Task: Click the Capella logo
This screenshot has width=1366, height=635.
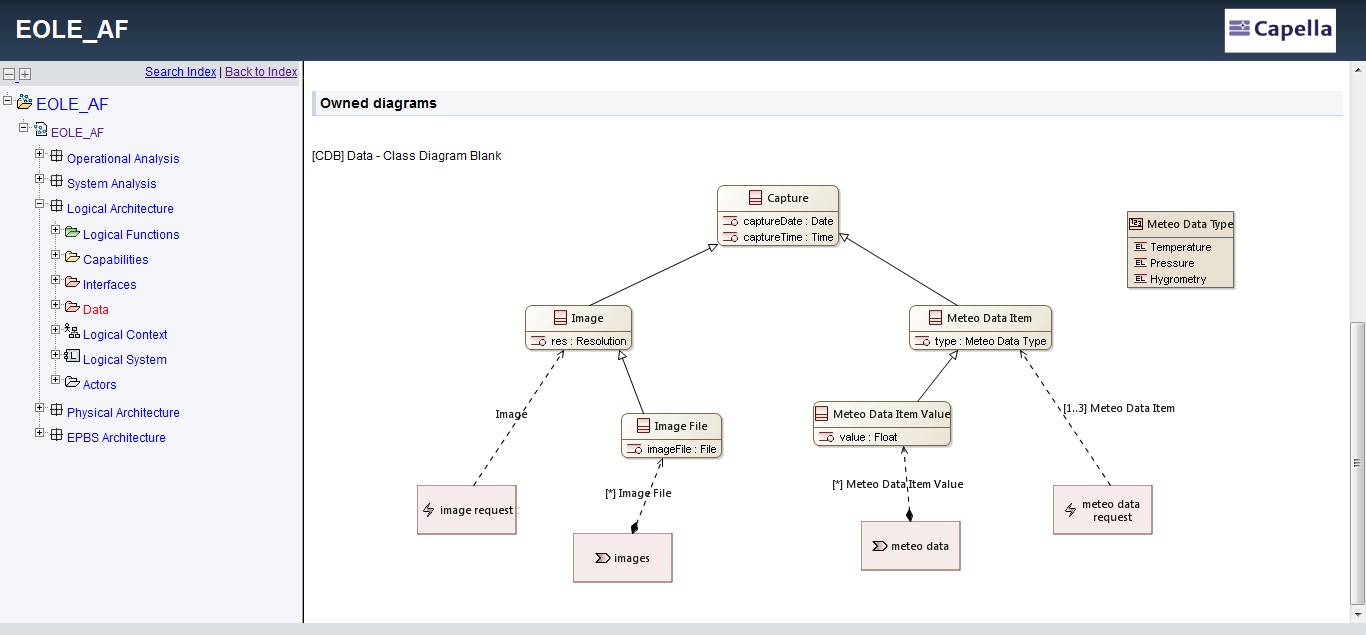Action: point(1280,30)
